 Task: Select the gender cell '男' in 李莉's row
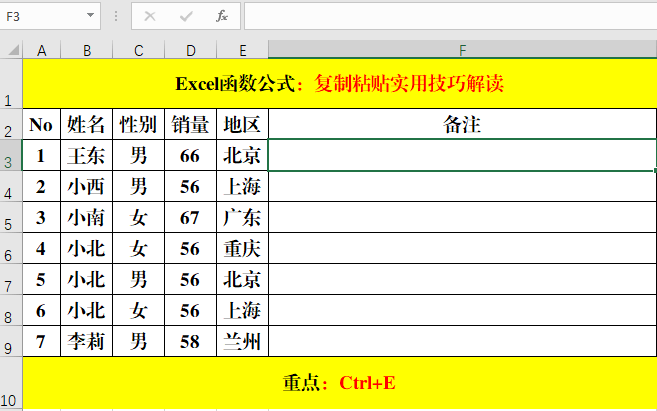click(x=139, y=341)
